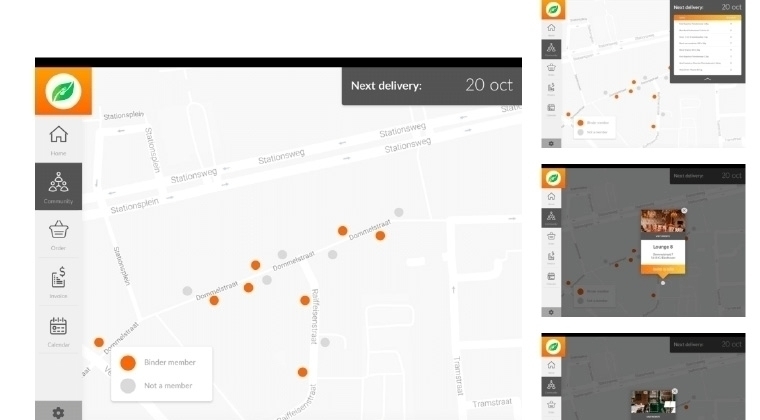Viewport: 760px width, 420px height.
Task: Select the orange marker on Raiffeisenstraat
Action: coord(305,300)
